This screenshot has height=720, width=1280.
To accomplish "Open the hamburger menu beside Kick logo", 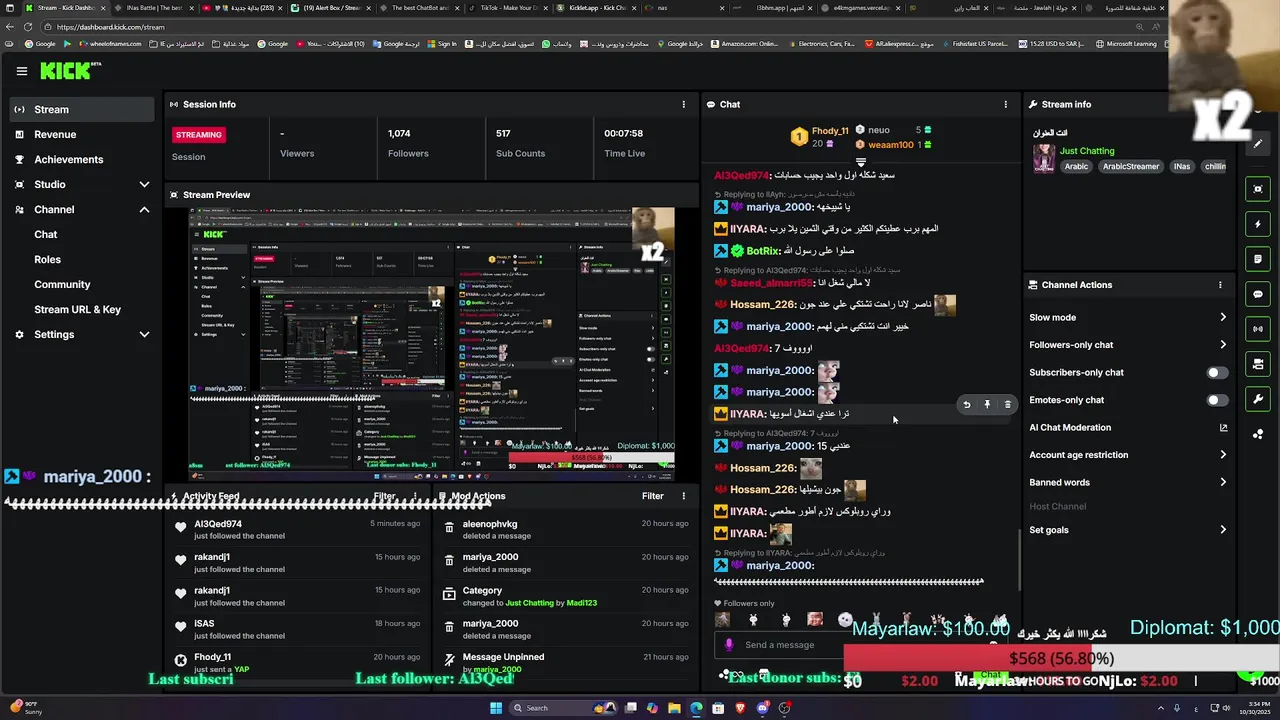I will tap(21, 71).
